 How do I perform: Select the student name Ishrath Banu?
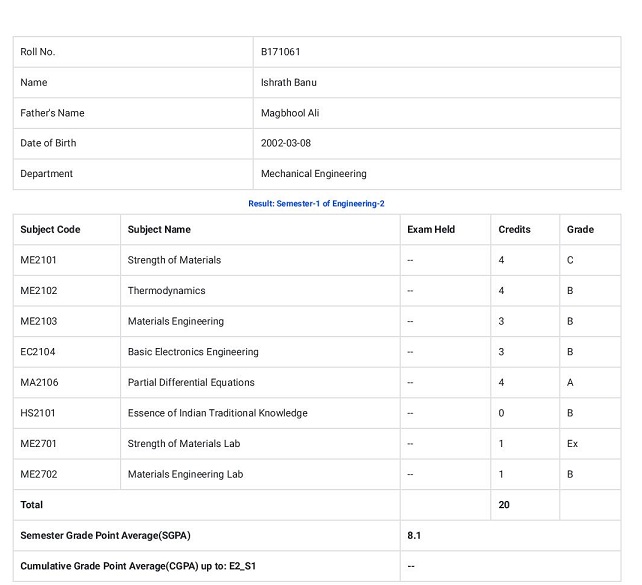point(289,83)
